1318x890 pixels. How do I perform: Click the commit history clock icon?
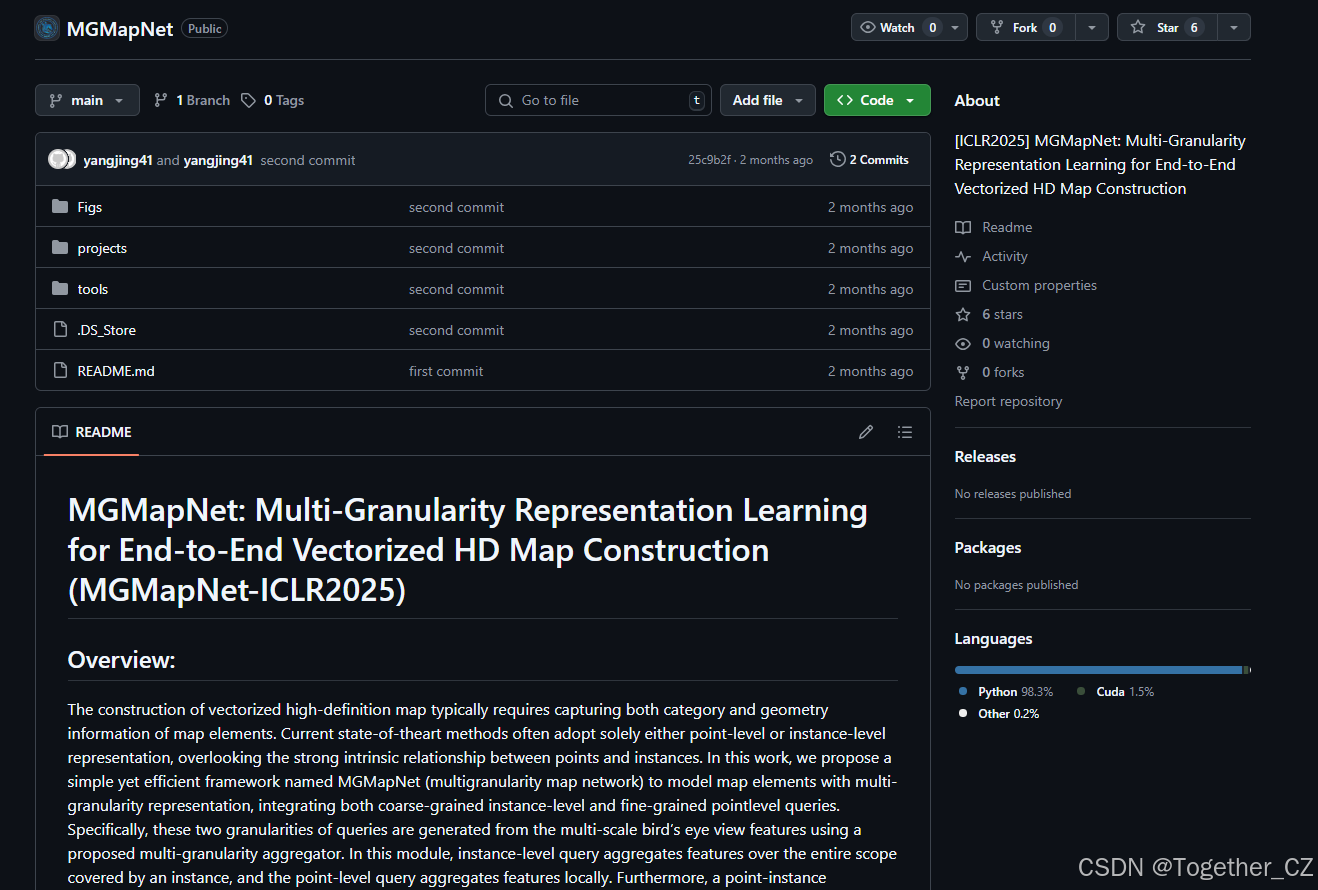click(x=837, y=159)
